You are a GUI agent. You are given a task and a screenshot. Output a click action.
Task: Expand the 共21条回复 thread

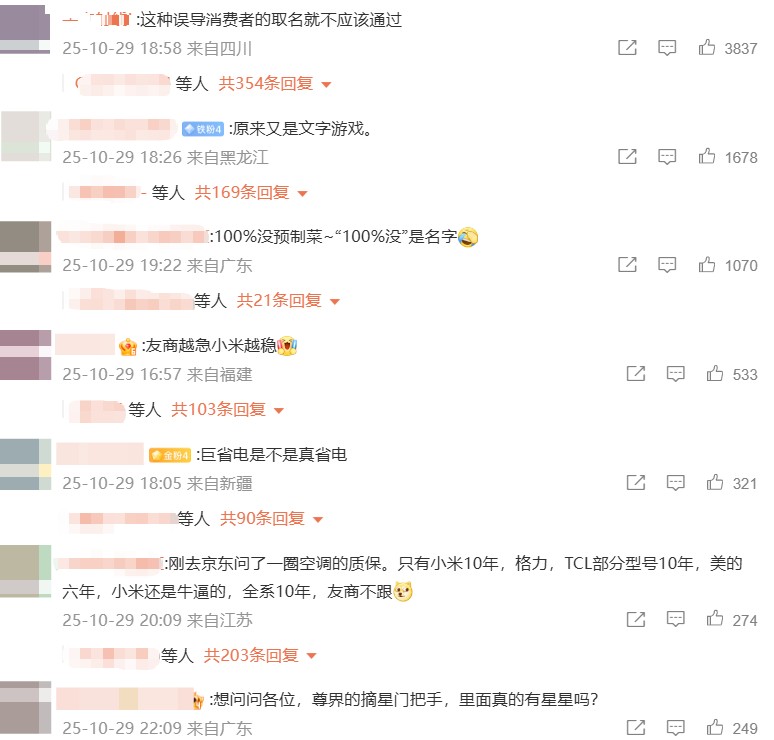[x=288, y=300]
